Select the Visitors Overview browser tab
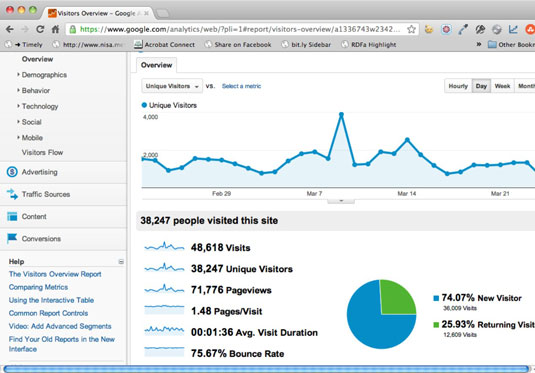Screen dimensions: 535x373 pyautogui.click(x=98, y=13)
